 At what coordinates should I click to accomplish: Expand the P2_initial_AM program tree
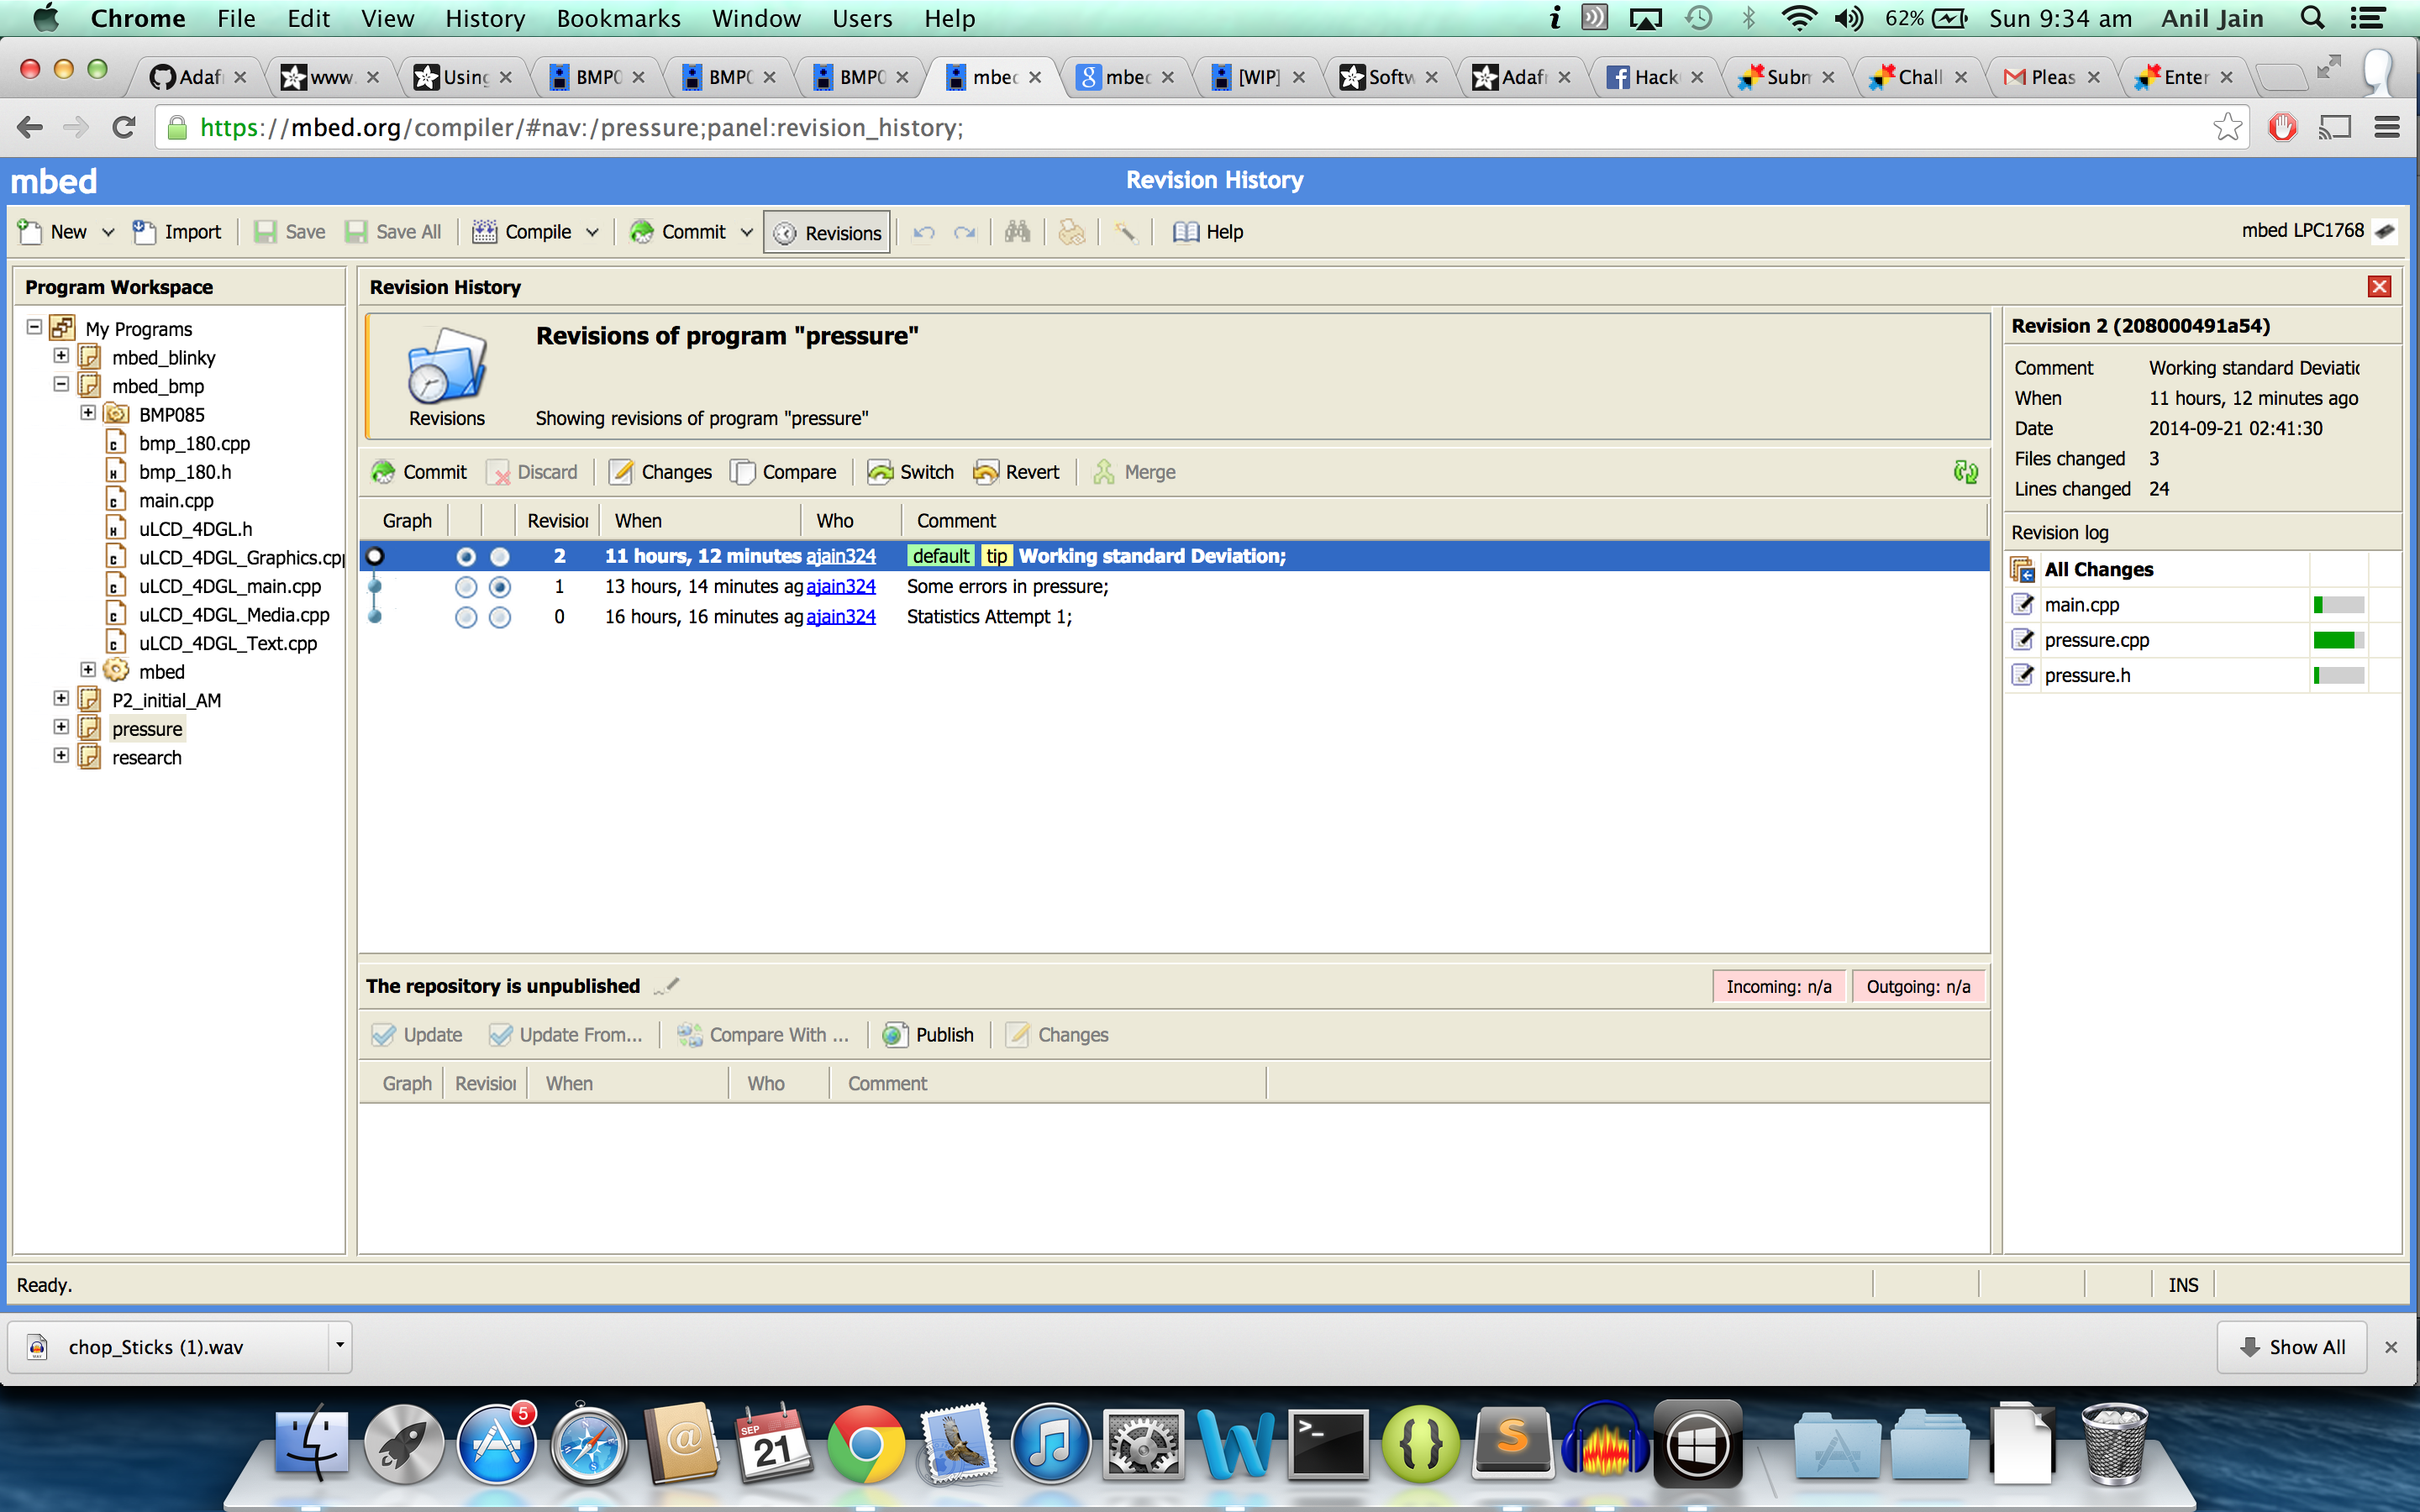point(61,699)
